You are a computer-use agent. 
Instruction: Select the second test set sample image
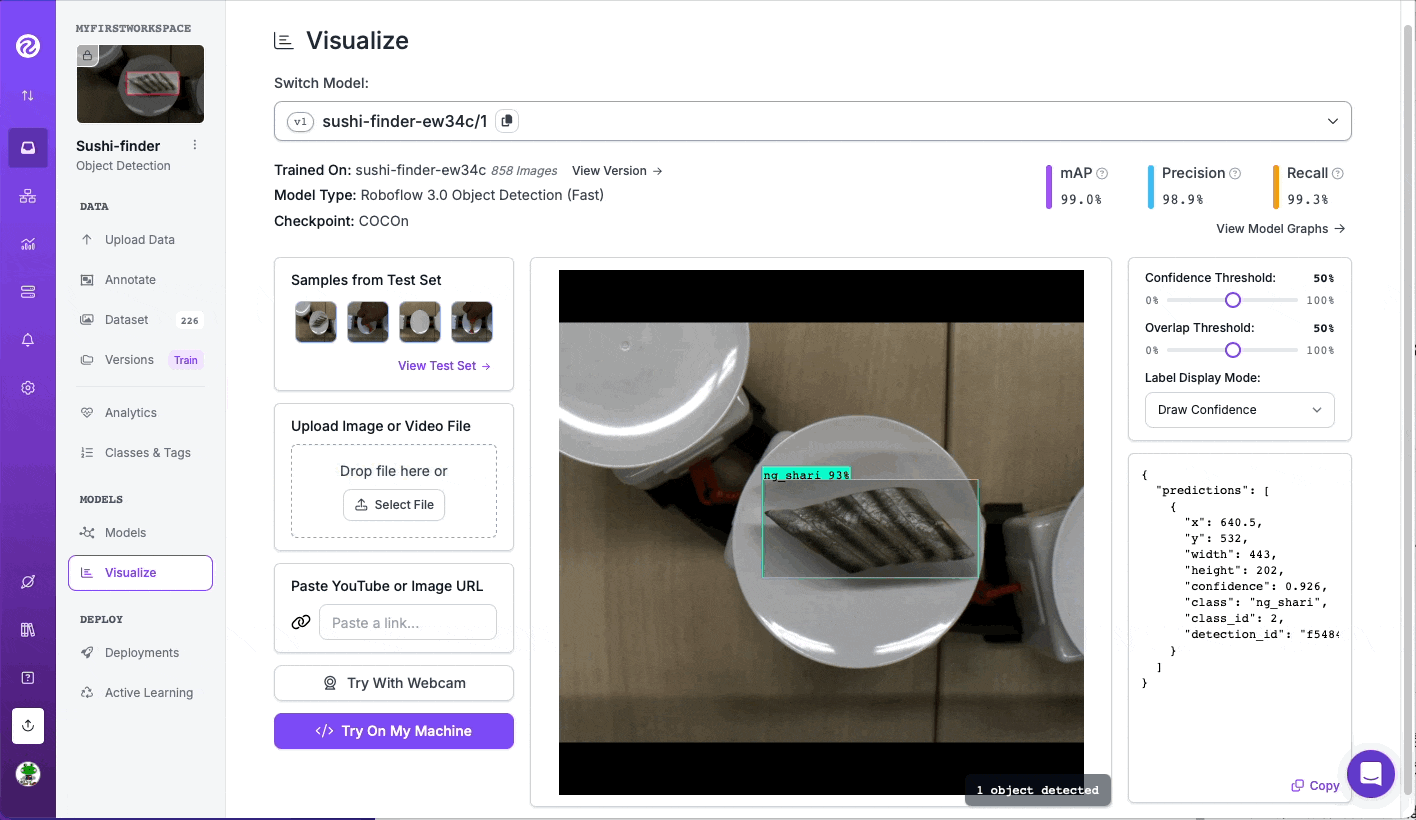point(368,322)
